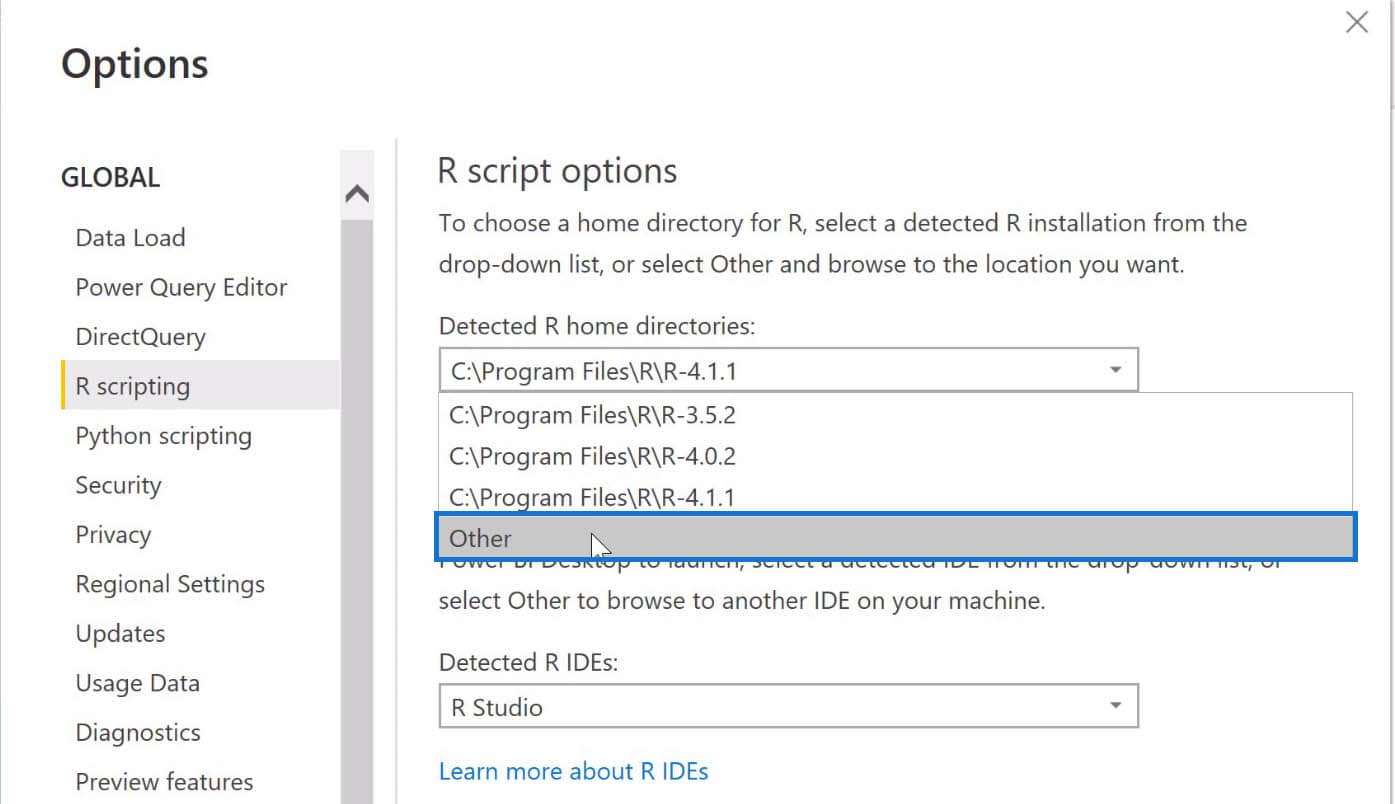Open Python scripting options
Viewport: 1395px width, 804px height.
coord(163,436)
